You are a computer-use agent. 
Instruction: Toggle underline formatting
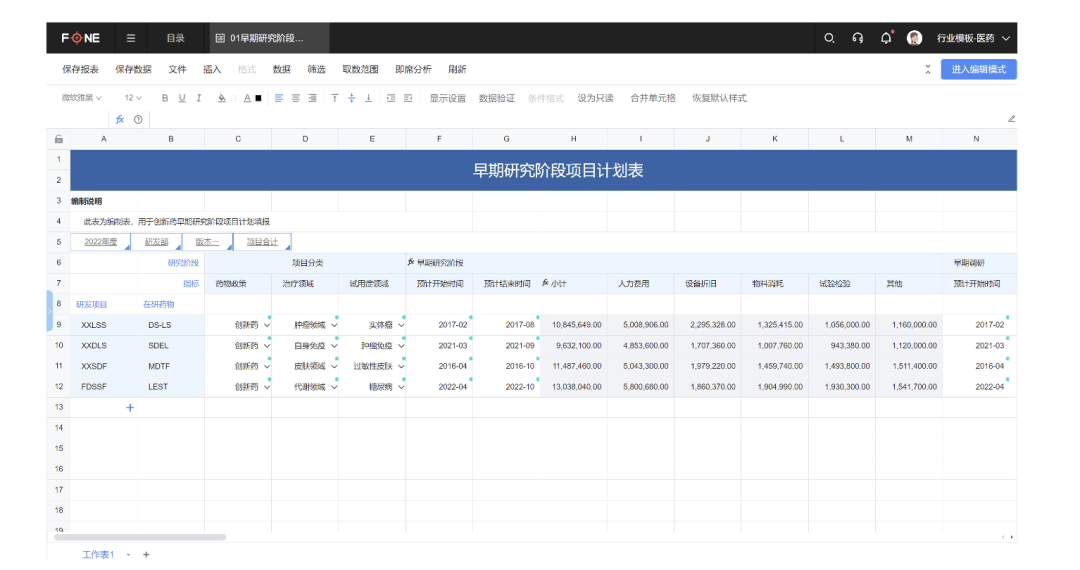click(182, 98)
